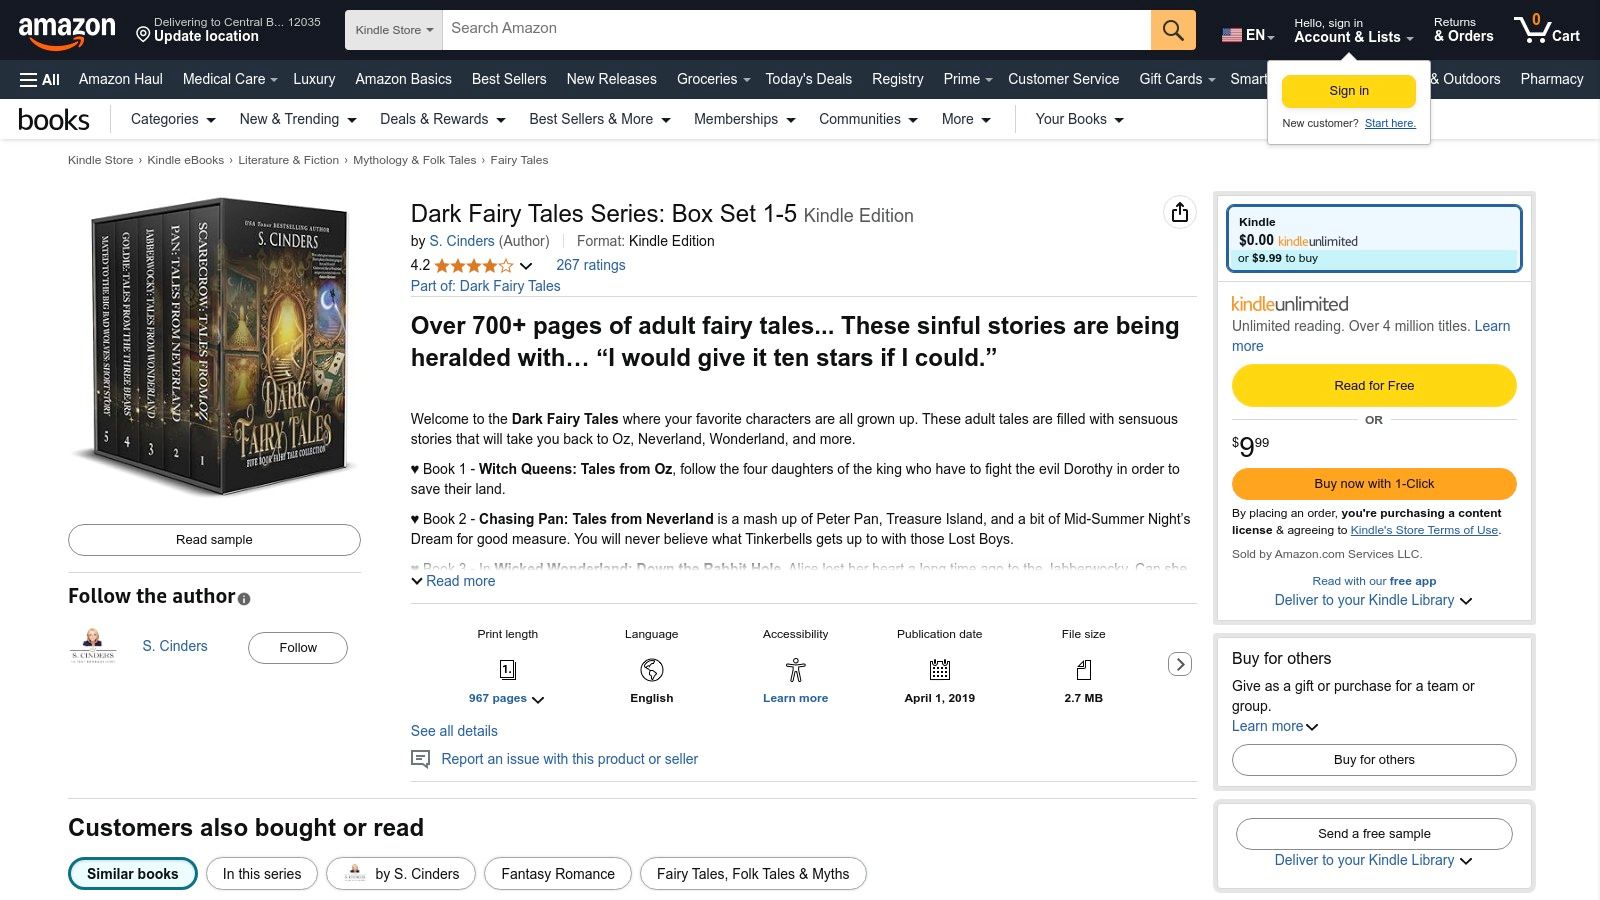Open Best Sellers in top nav

509,79
